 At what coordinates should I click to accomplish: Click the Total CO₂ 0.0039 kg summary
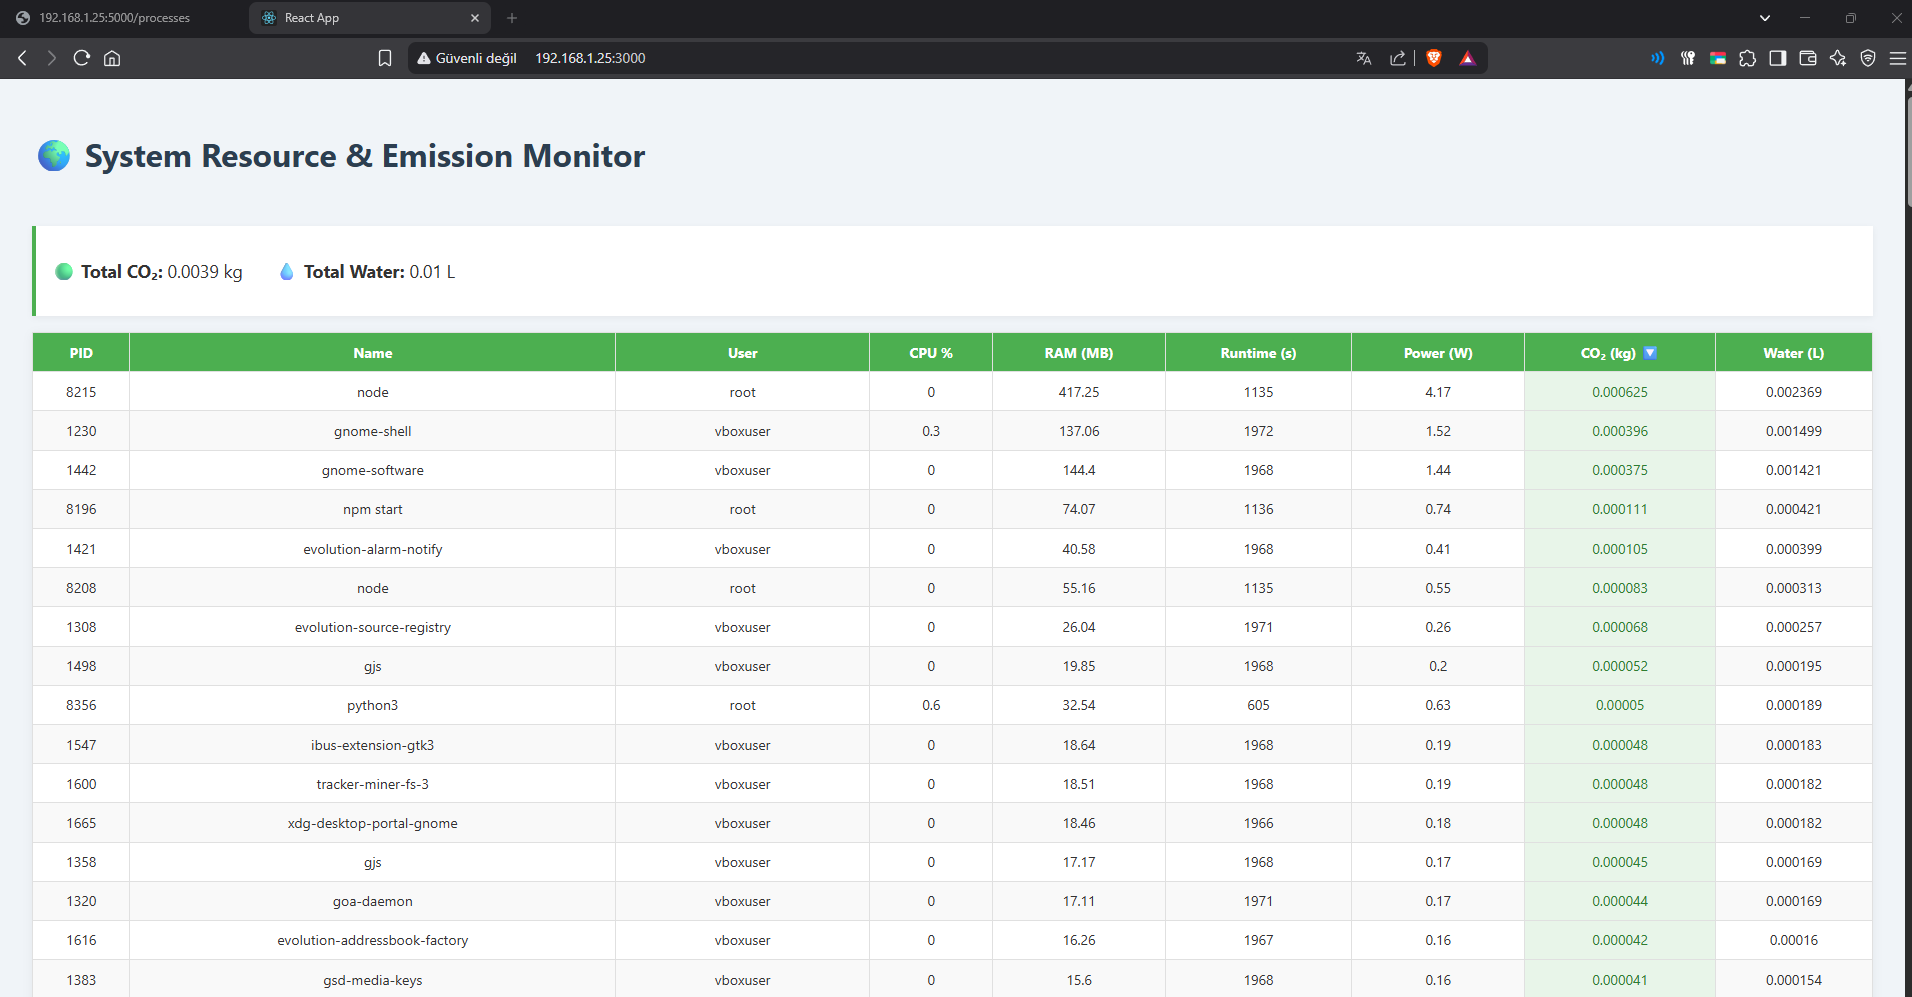[149, 271]
